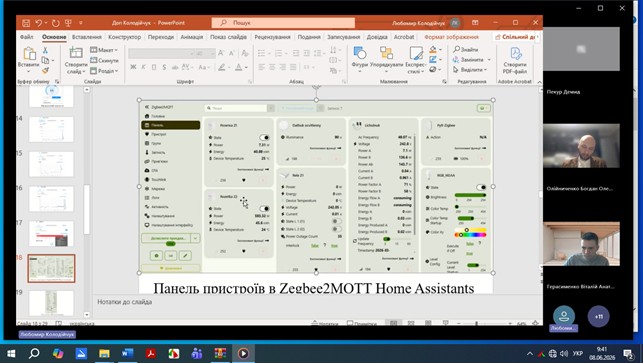Click the Пошук search field

point(283,23)
